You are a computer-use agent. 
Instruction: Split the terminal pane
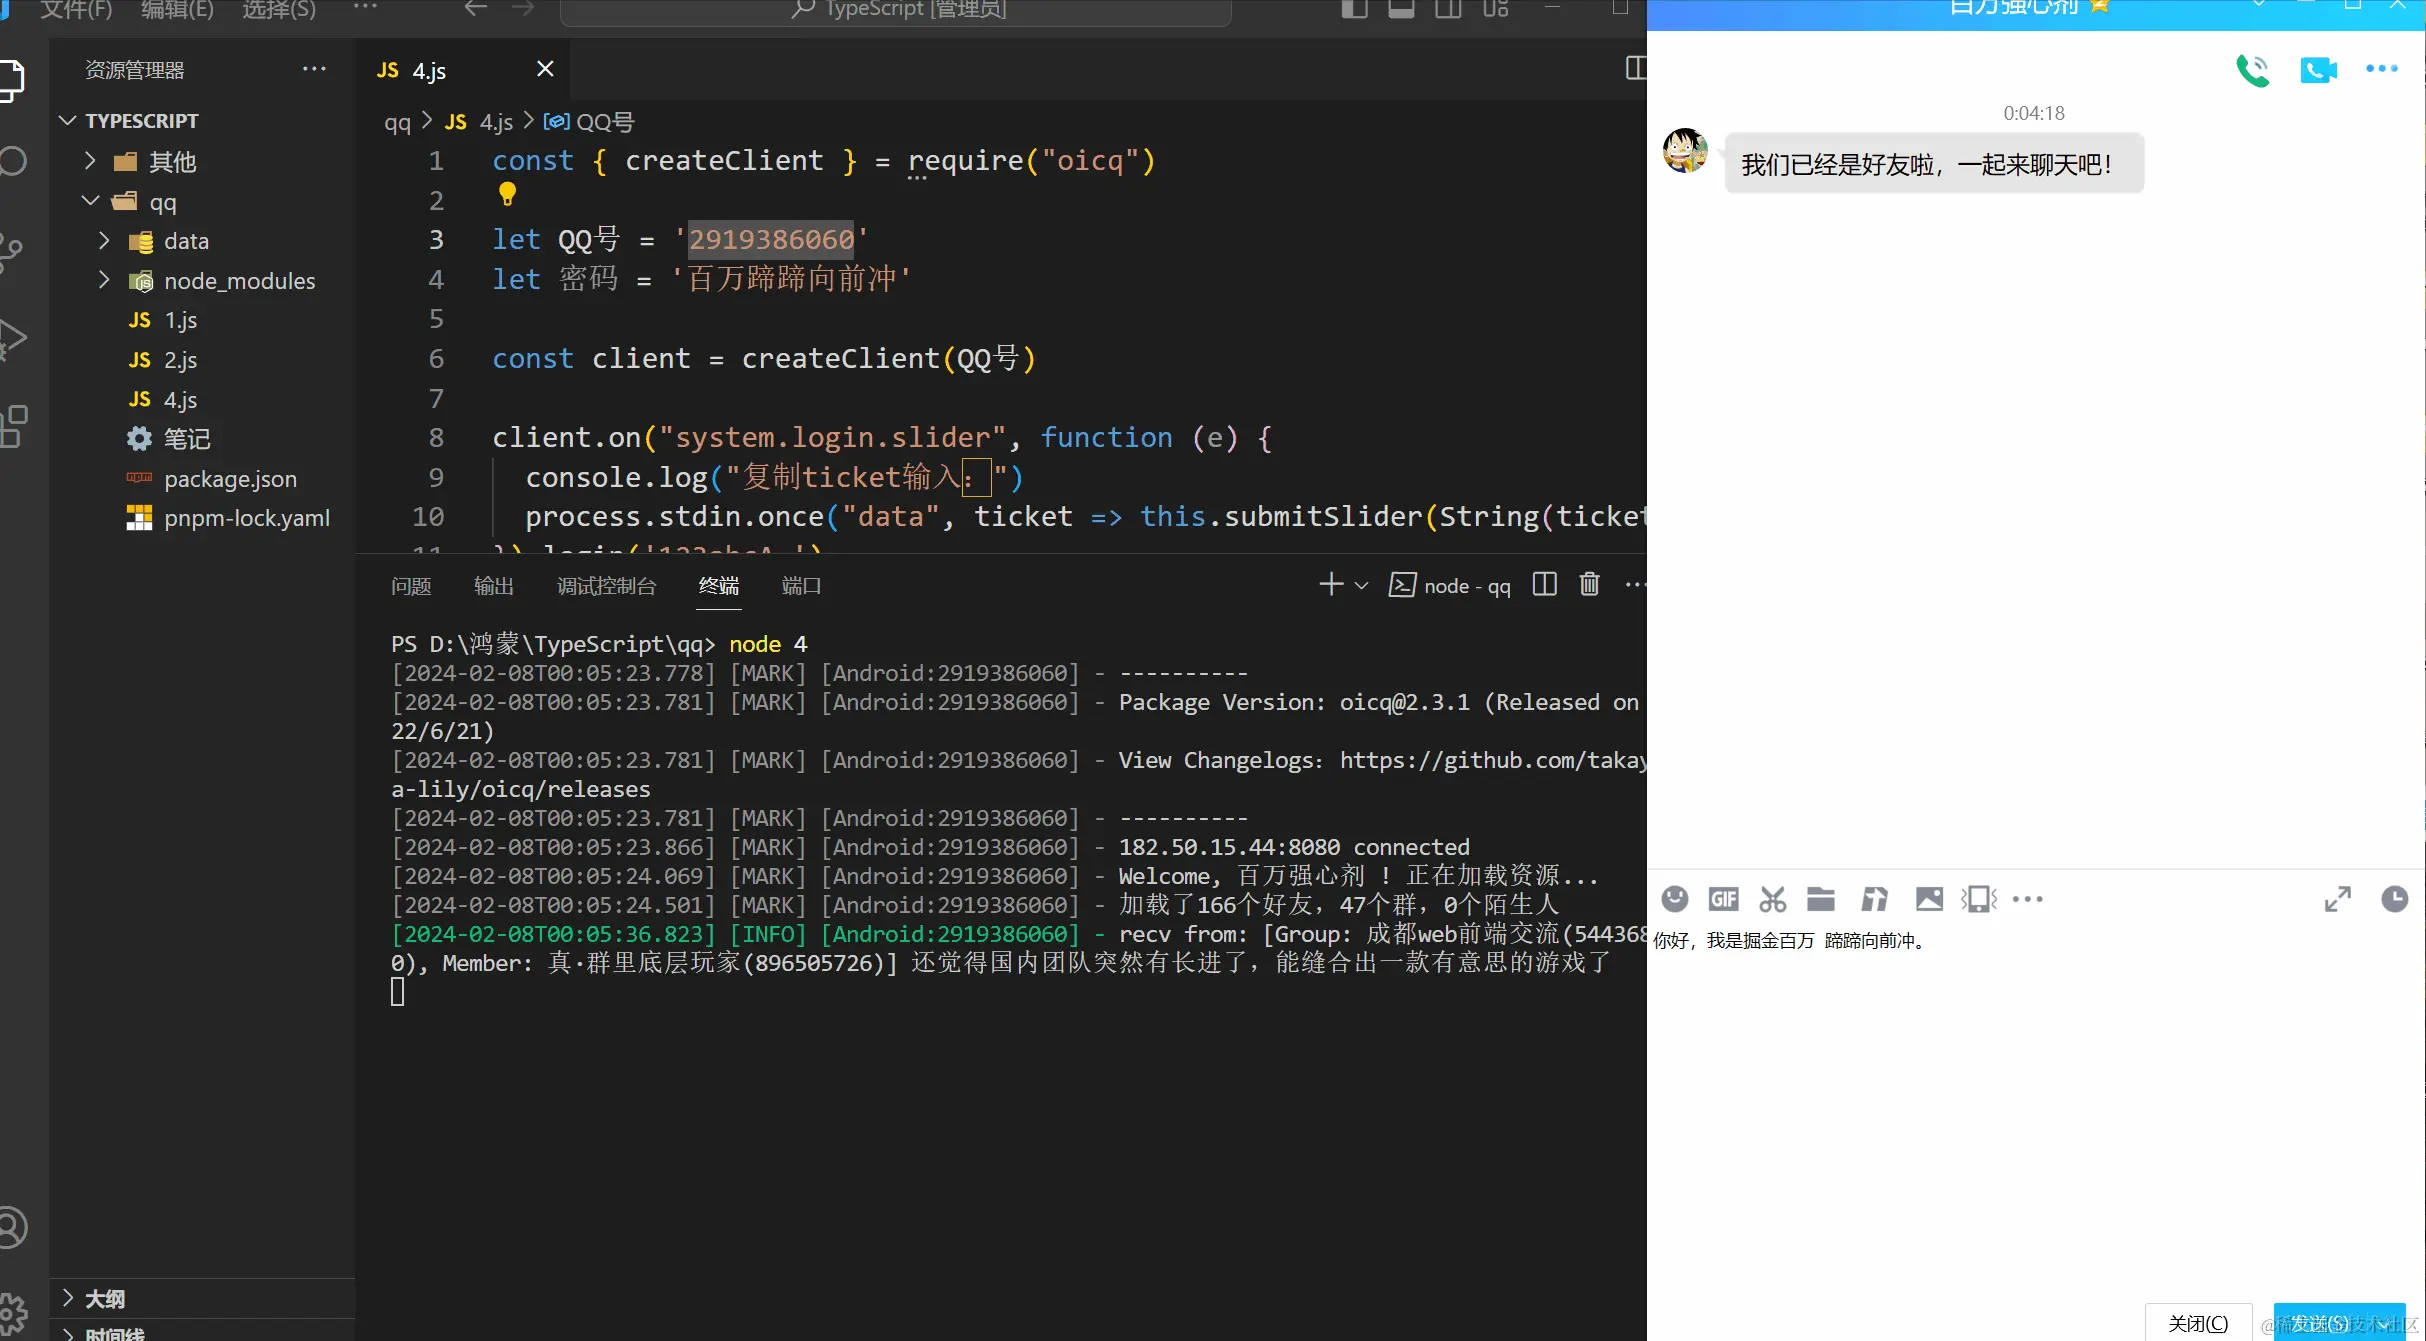pos(1545,585)
